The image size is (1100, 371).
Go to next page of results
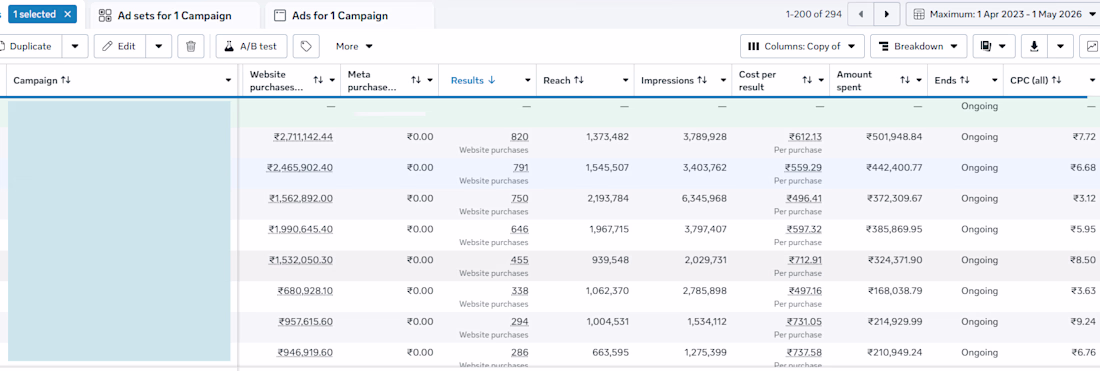[x=887, y=14]
